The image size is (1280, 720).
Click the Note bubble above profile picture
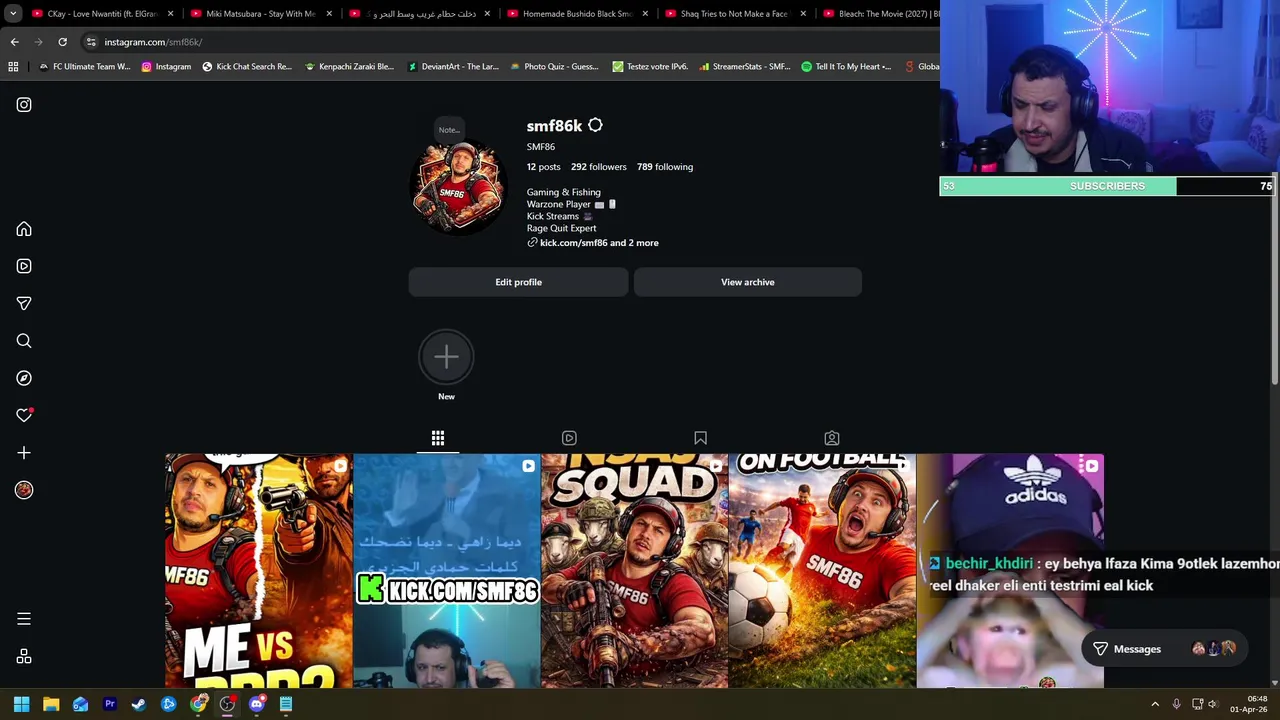[x=449, y=130]
